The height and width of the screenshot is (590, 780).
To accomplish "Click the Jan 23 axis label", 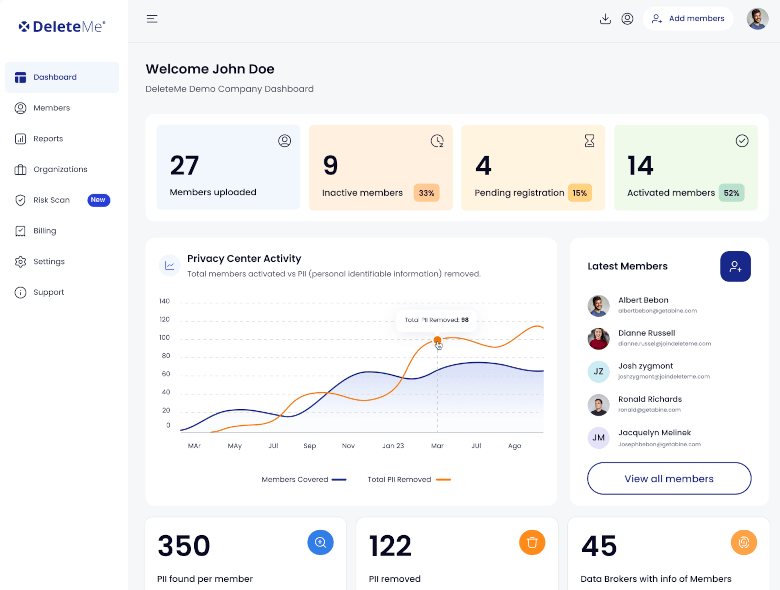I will (x=393, y=446).
